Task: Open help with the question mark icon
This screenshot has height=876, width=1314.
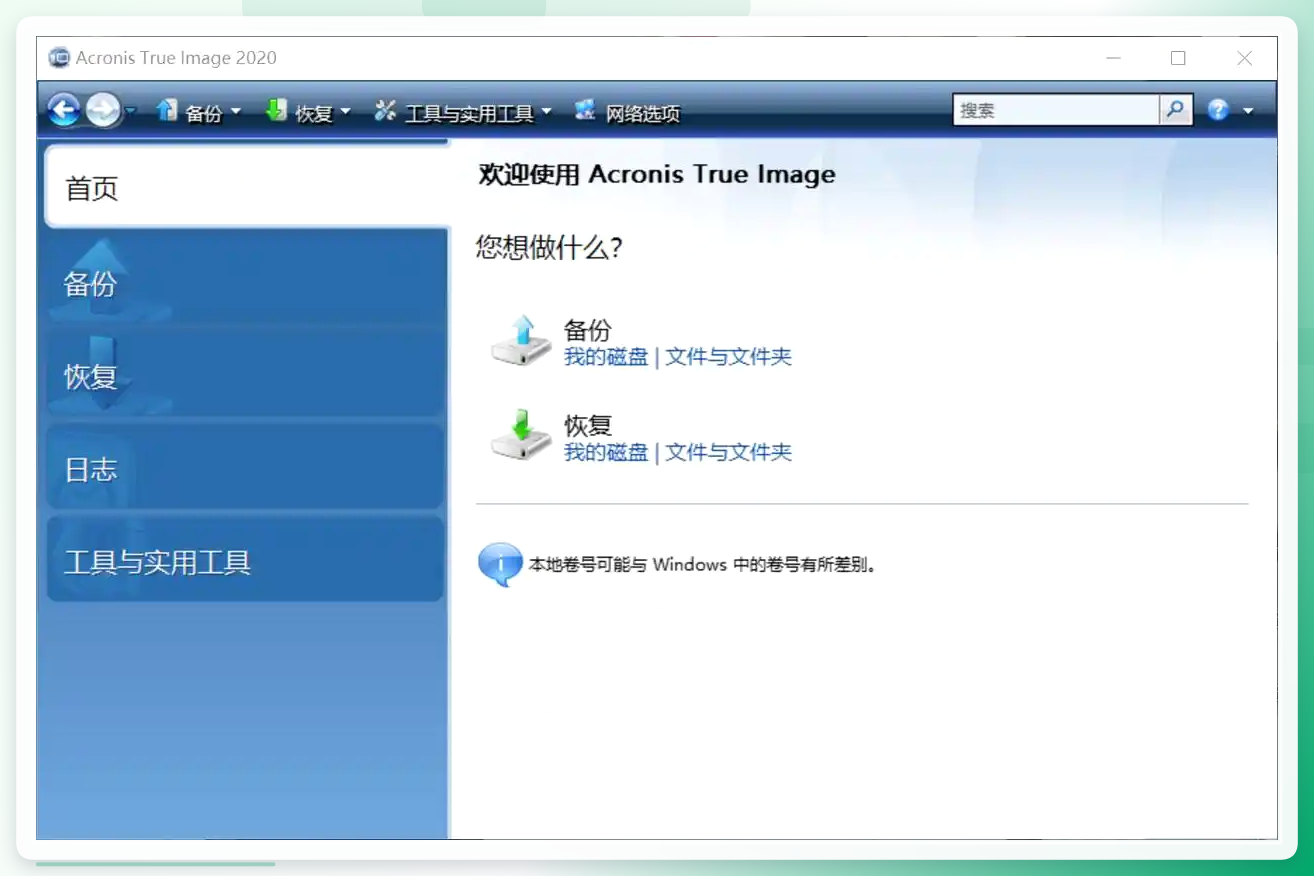Action: click(x=1218, y=110)
